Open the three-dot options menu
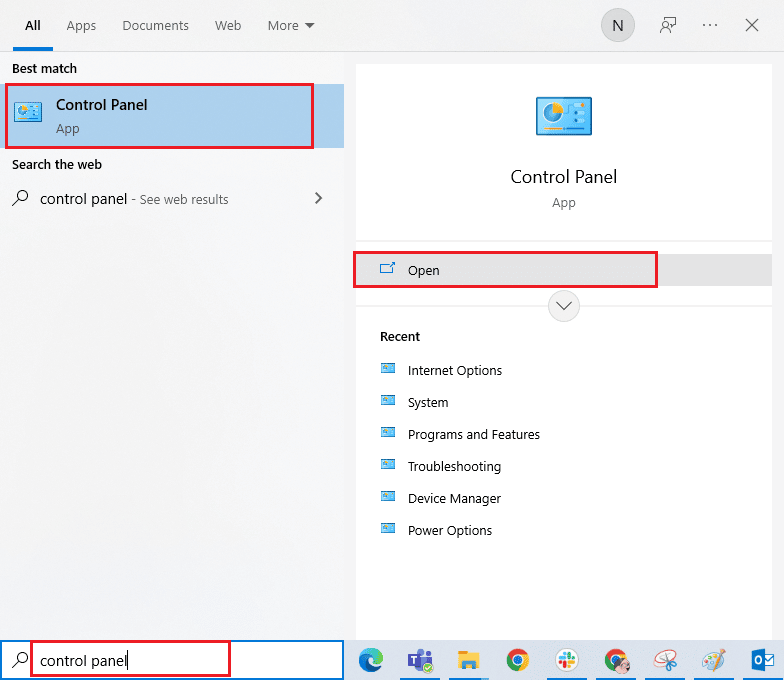Screen dimensions: 784x680 point(710,25)
